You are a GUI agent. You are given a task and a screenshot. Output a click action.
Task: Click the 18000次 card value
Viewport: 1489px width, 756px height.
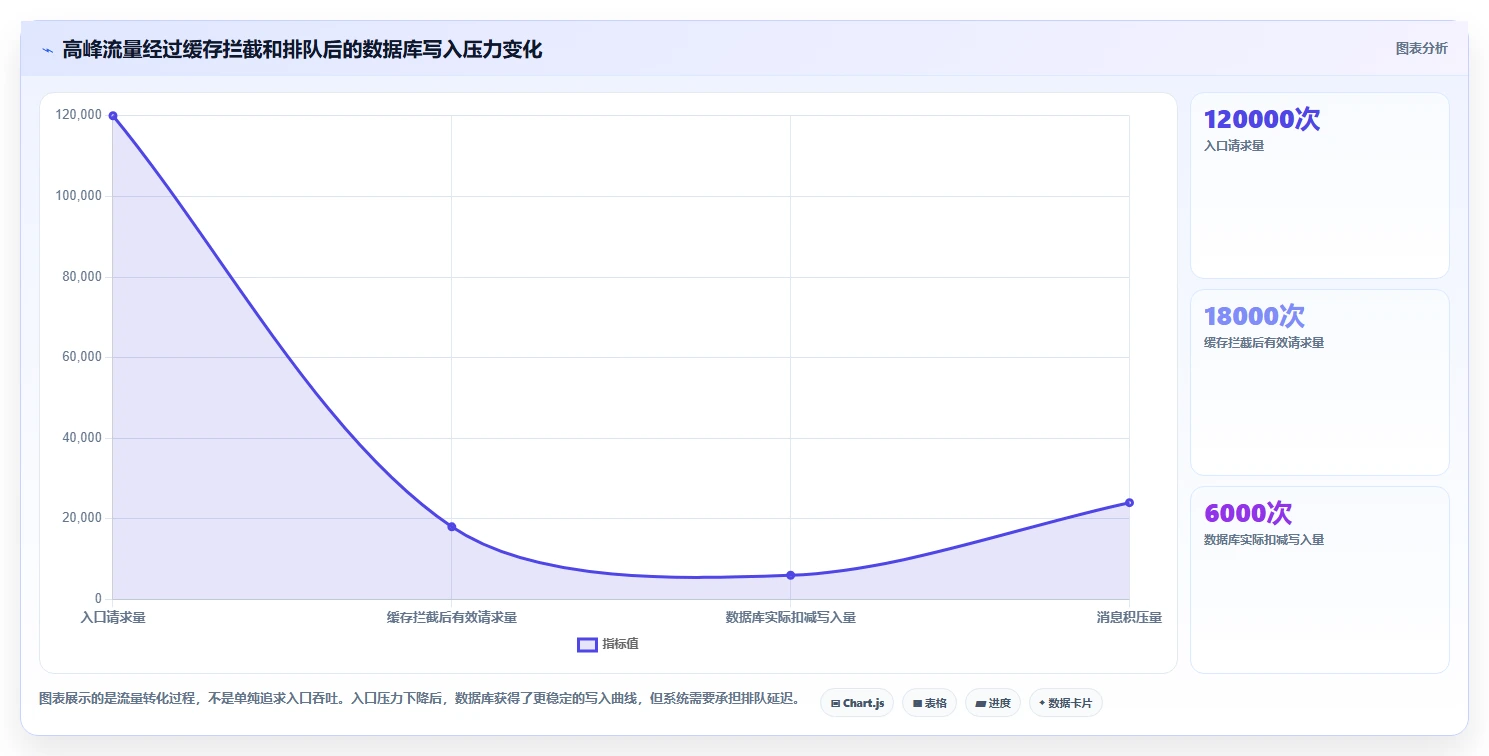(x=1254, y=317)
